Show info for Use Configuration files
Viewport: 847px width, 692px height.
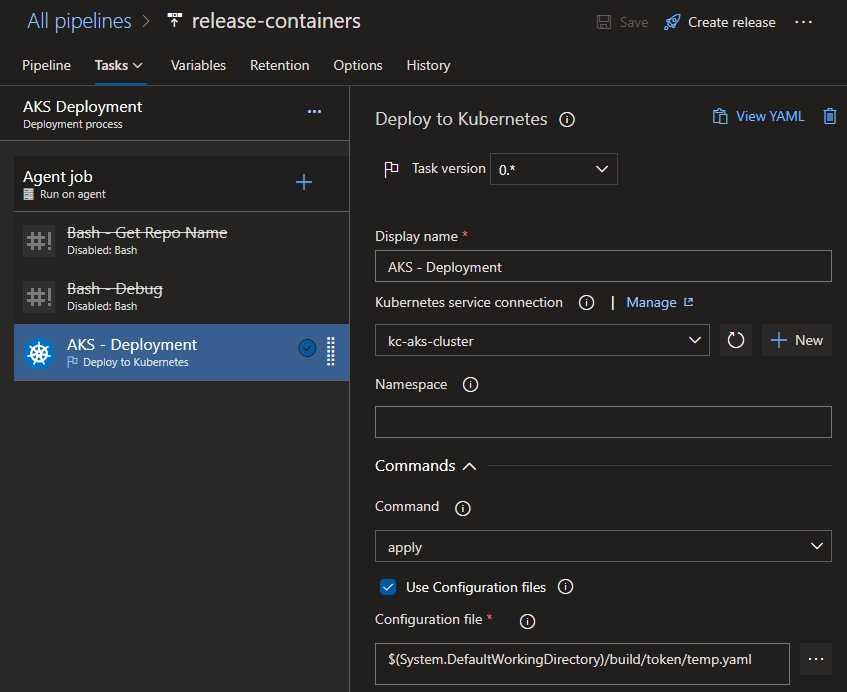(x=566, y=587)
